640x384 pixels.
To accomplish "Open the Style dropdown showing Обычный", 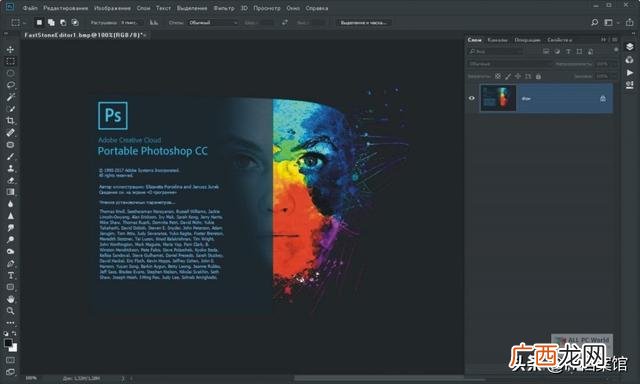I will coord(213,22).
